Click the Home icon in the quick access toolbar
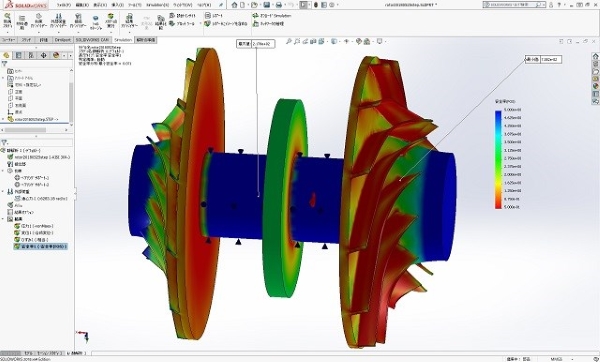The height and width of the screenshot is (362, 600). pos(234,5)
